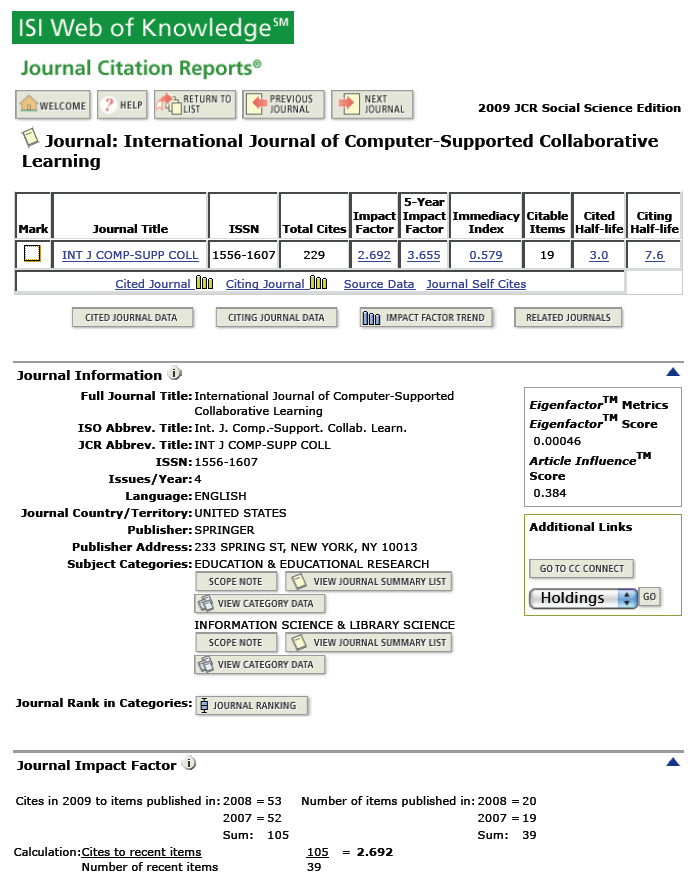Click the Eigenfactor Score 0.00046
696x893 pixels.
[x=557, y=441]
